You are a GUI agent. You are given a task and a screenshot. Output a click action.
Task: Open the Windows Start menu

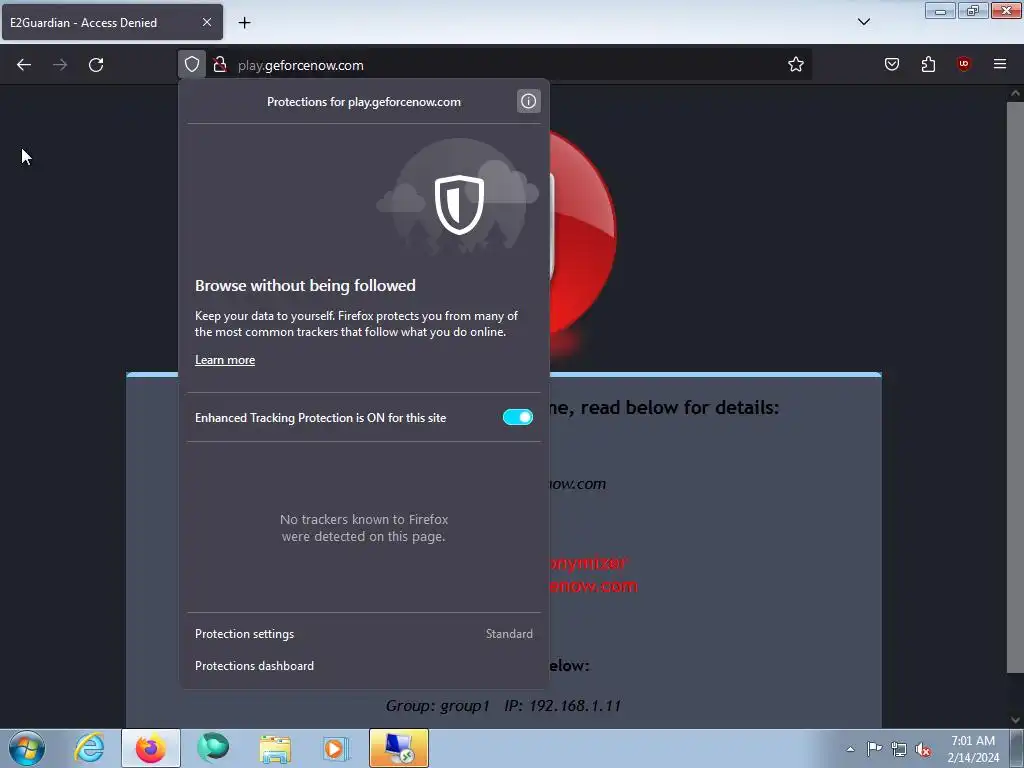click(x=26, y=748)
